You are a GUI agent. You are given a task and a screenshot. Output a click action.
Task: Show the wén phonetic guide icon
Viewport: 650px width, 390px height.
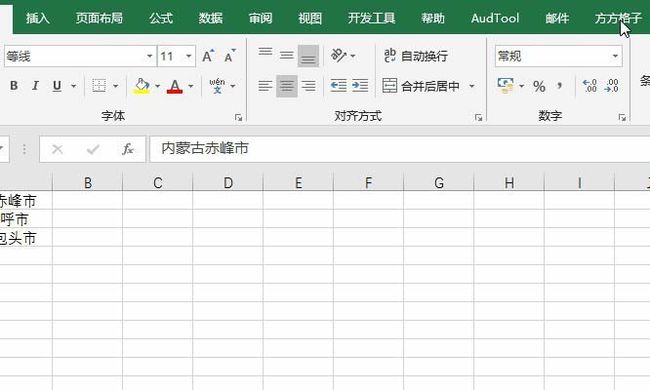(217, 86)
